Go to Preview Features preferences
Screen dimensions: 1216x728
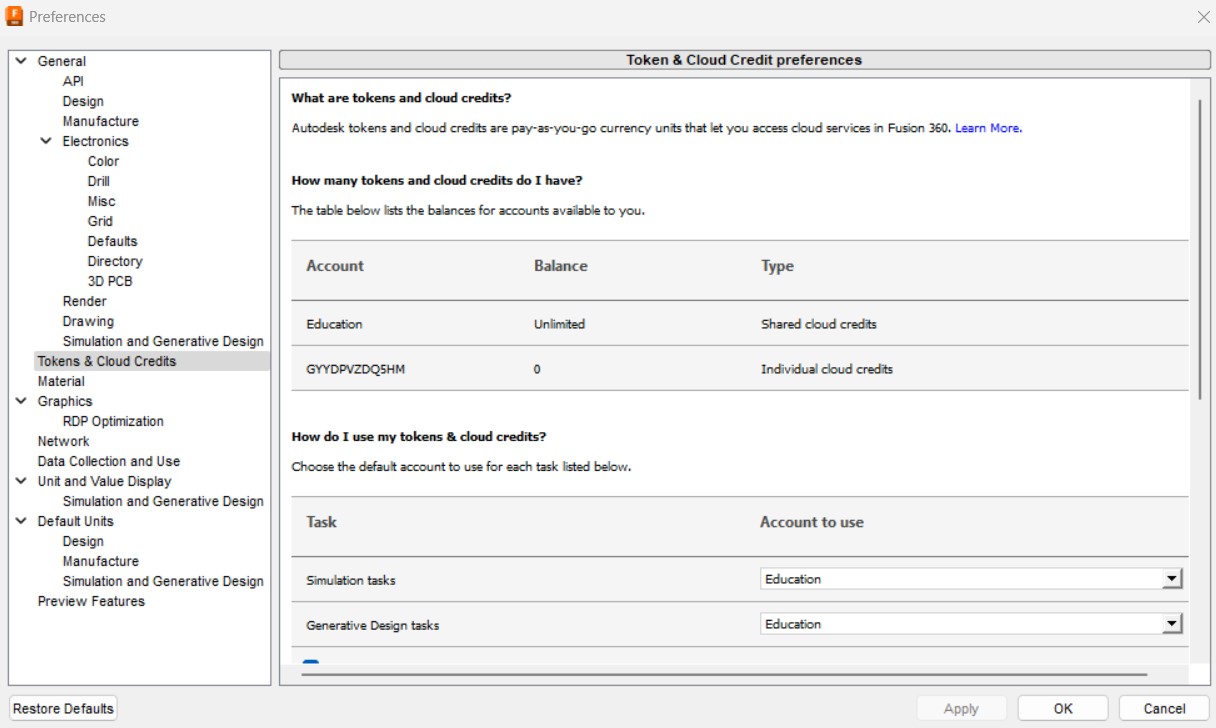click(91, 601)
